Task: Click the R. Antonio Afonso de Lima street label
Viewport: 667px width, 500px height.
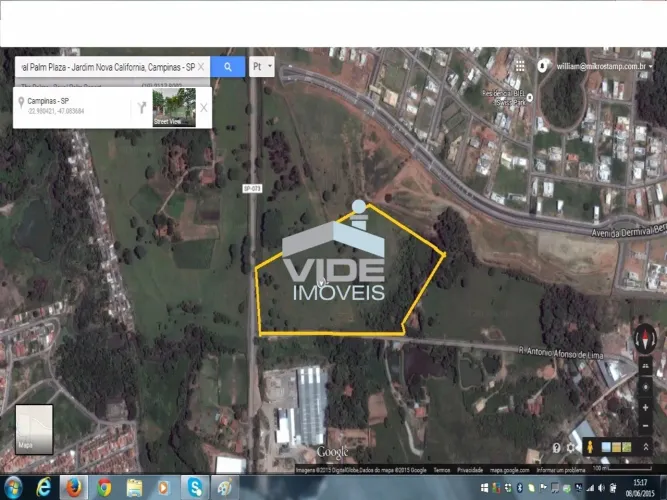Action: (x=561, y=353)
